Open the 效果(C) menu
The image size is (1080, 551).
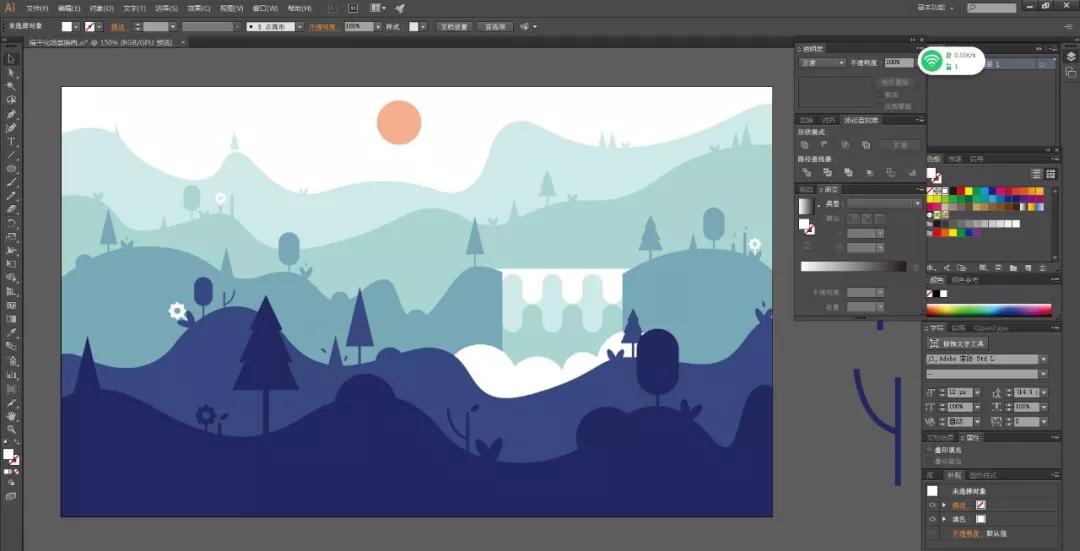pos(198,8)
